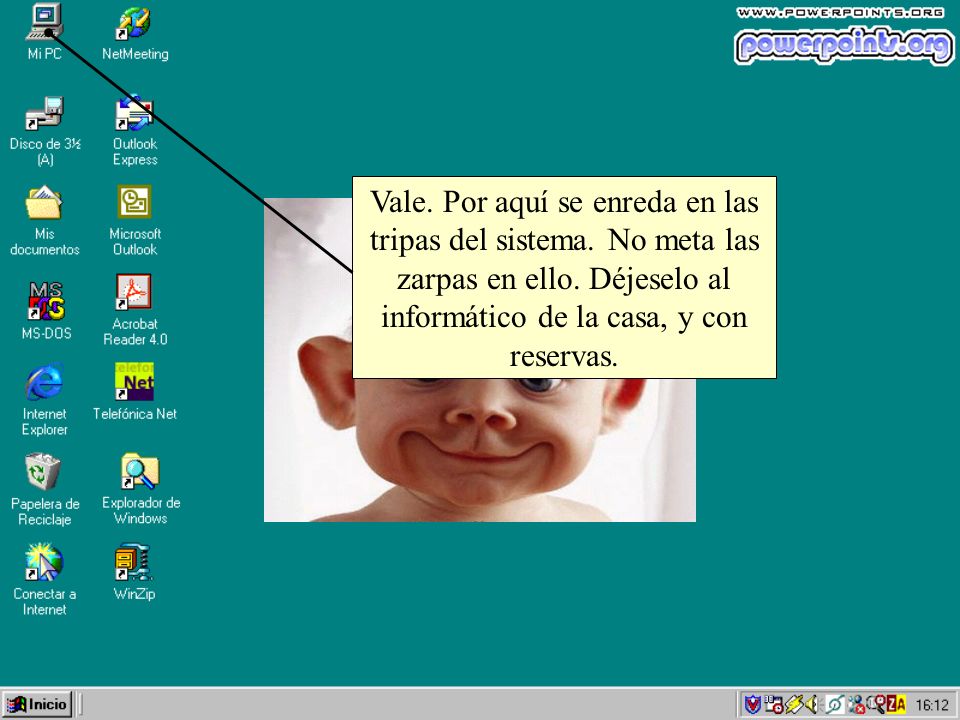
Task: Select the Papelera de Reciclaje icon
Action: tap(45, 489)
